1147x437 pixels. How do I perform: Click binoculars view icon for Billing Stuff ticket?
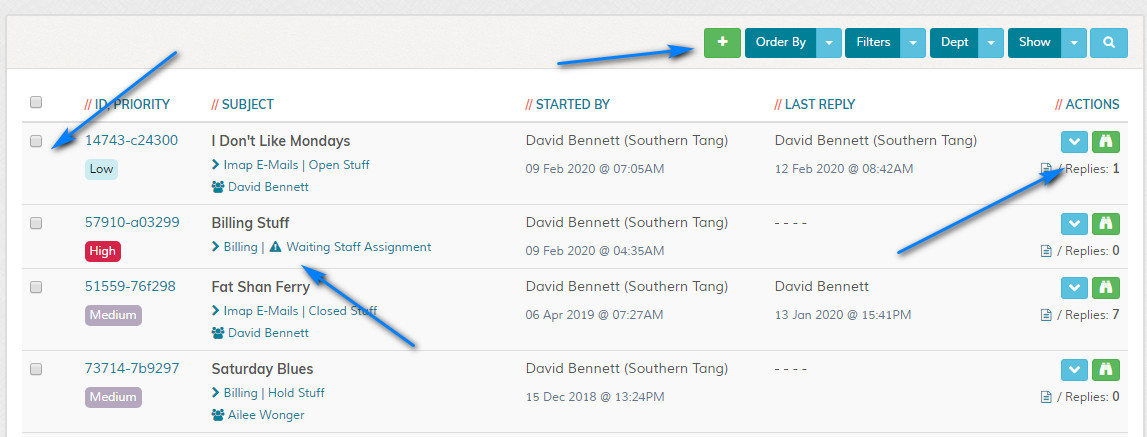1105,224
